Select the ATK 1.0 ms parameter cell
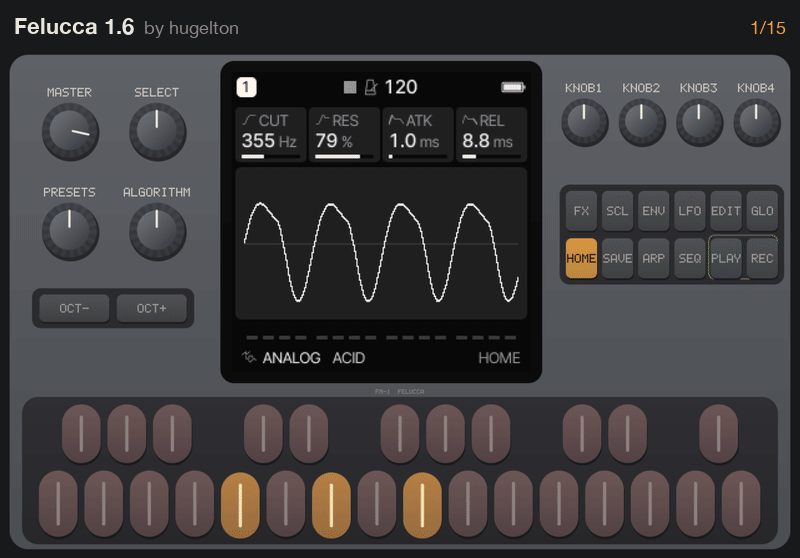The height and width of the screenshot is (558, 800). coord(418,135)
